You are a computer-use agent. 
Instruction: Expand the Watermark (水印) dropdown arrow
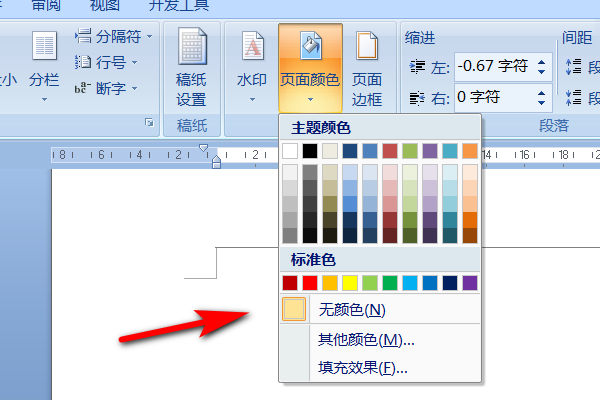point(252,100)
